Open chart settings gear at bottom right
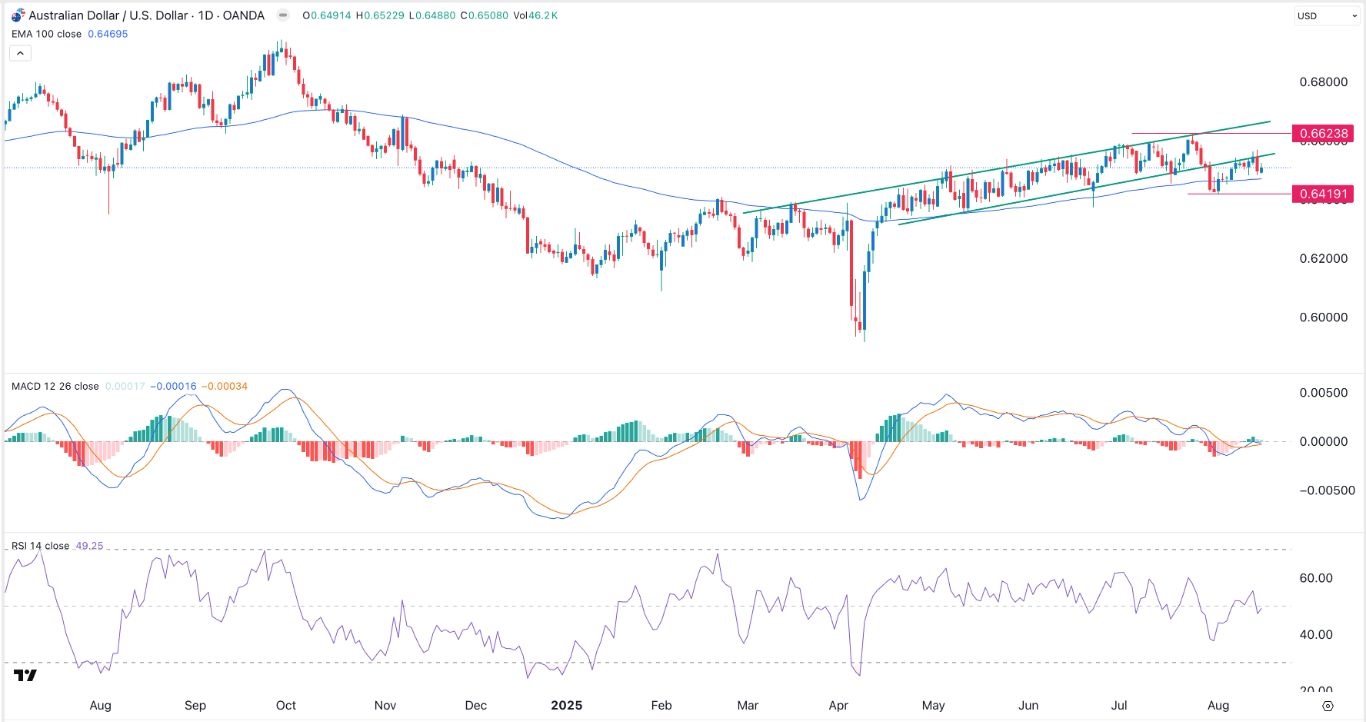 [x=1326, y=705]
